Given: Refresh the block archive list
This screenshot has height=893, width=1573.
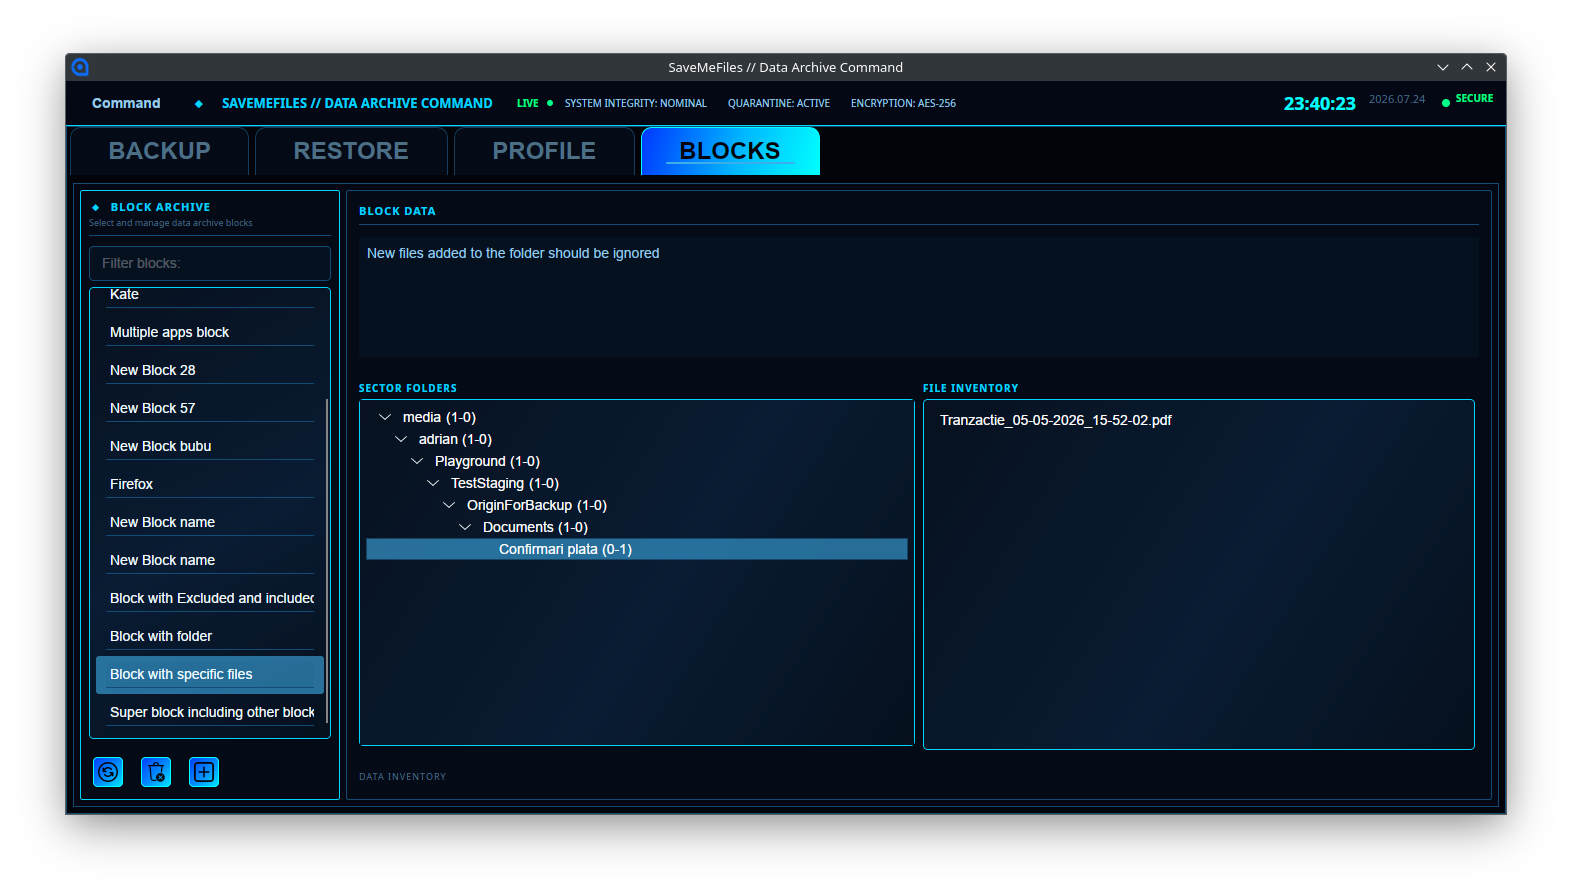Looking at the screenshot, I should (x=108, y=772).
